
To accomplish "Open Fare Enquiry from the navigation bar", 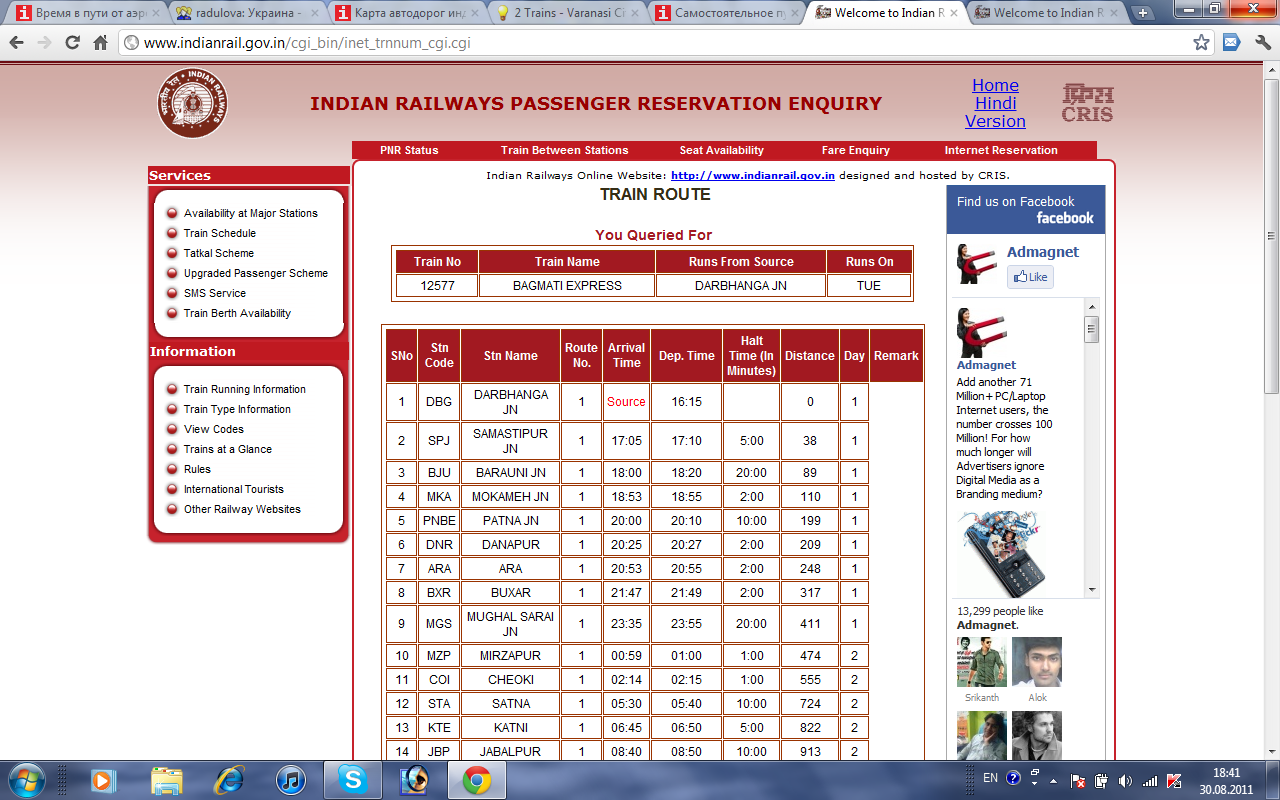I will [x=855, y=150].
